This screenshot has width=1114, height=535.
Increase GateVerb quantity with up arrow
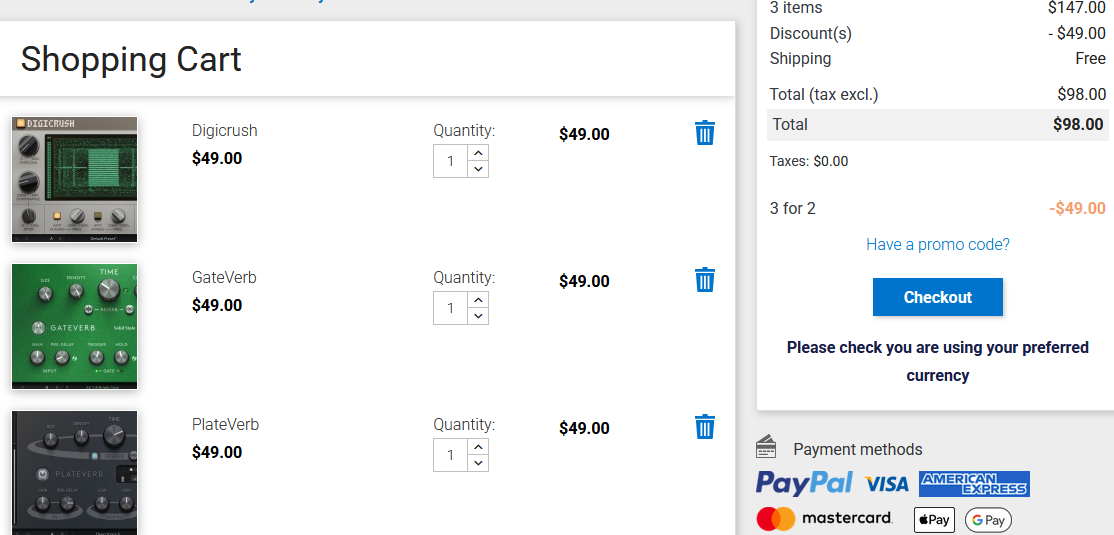pyautogui.click(x=478, y=300)
